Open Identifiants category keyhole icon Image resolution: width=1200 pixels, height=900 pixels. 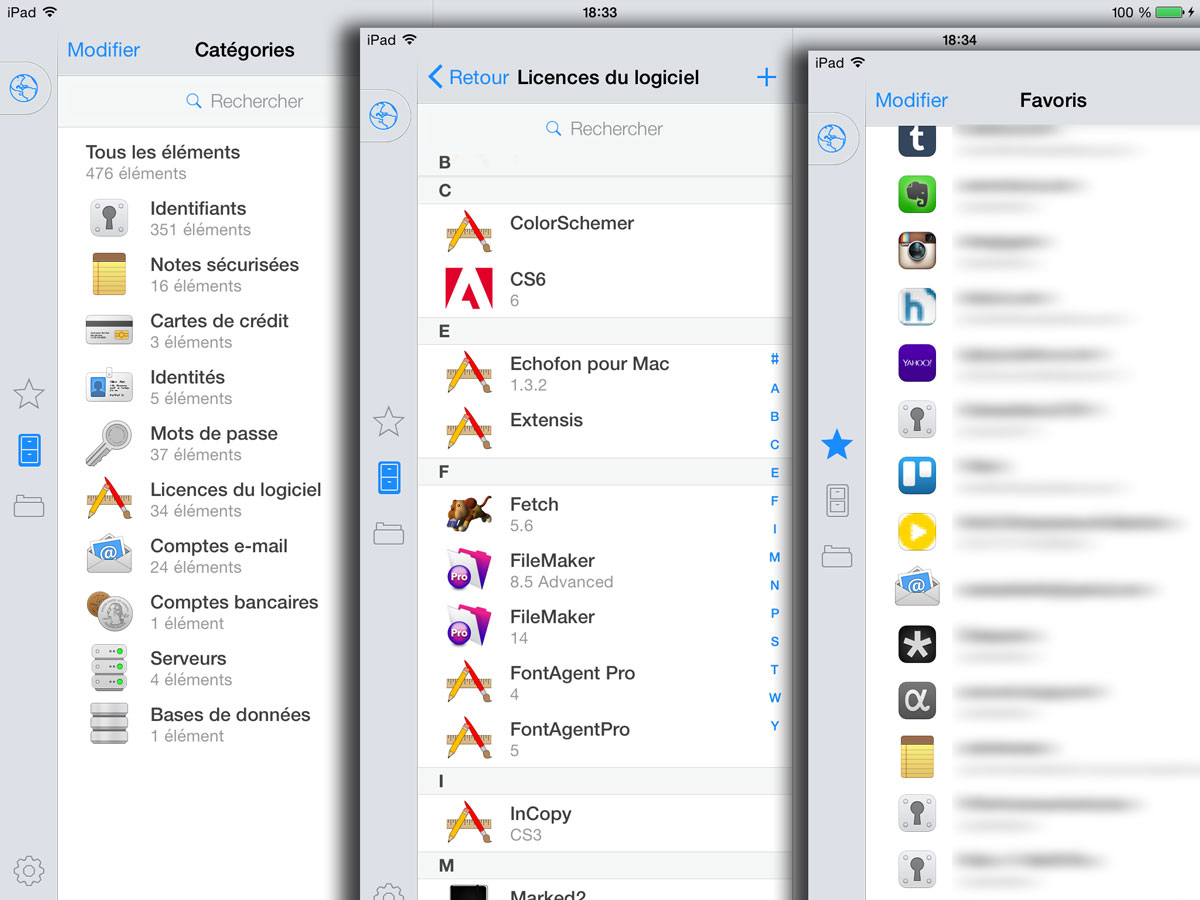pyautogui.click(x=110, y=218)
